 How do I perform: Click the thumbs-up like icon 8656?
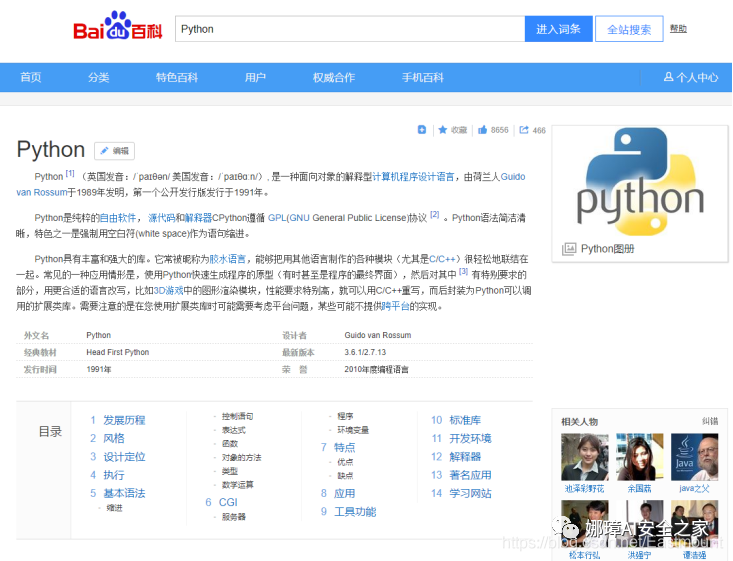coord(482,129)
